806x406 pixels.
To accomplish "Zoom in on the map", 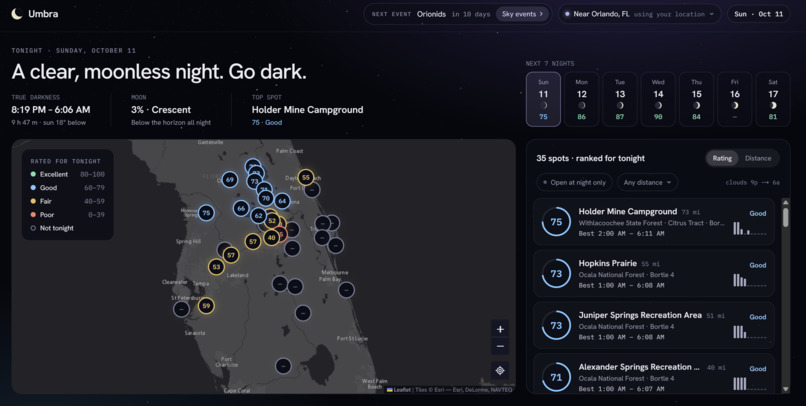I will pyautogui.click(x=500, y=329).
